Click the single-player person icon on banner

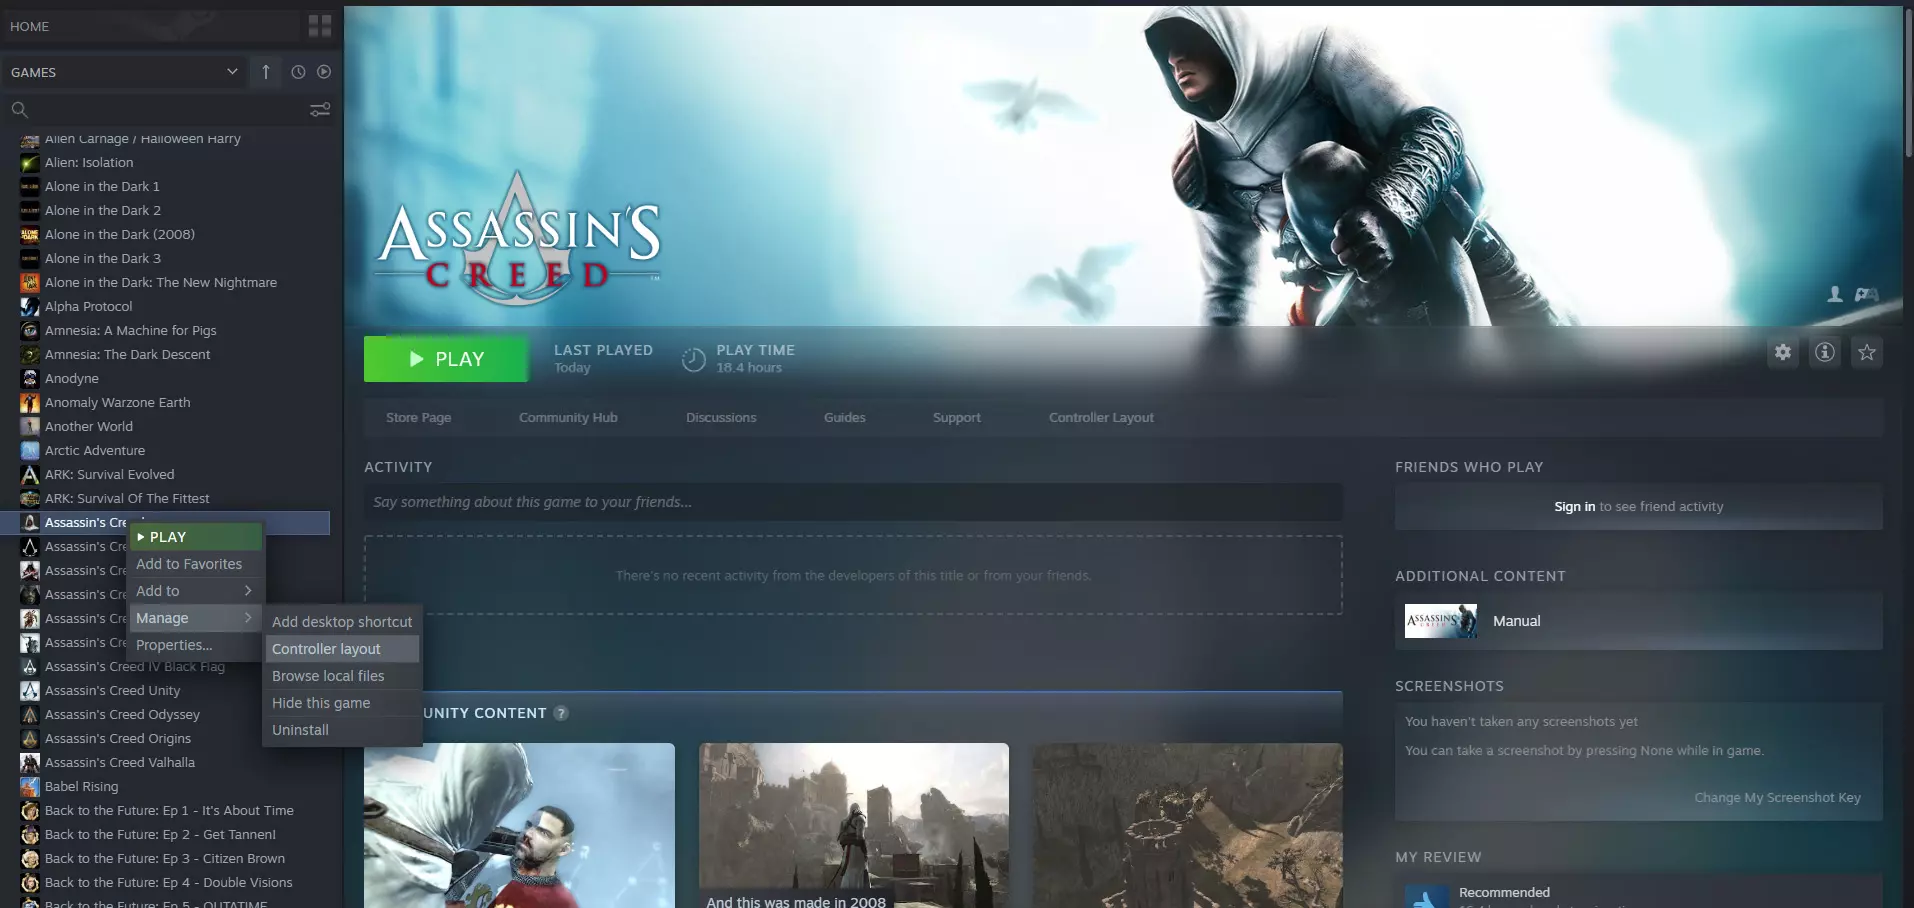pos(1835,294)
